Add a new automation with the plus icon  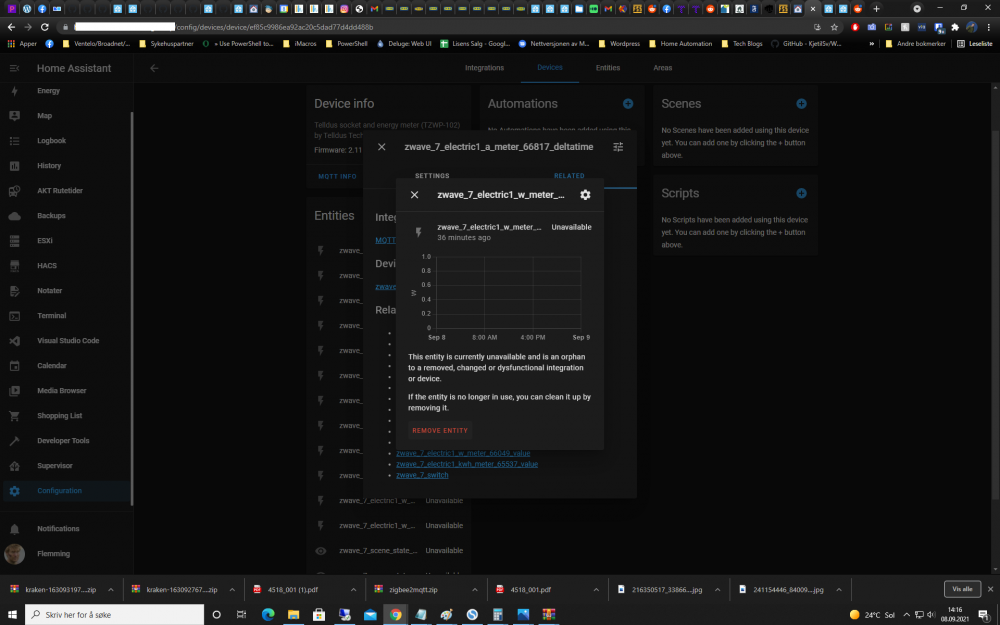click(x=628, y=104)
